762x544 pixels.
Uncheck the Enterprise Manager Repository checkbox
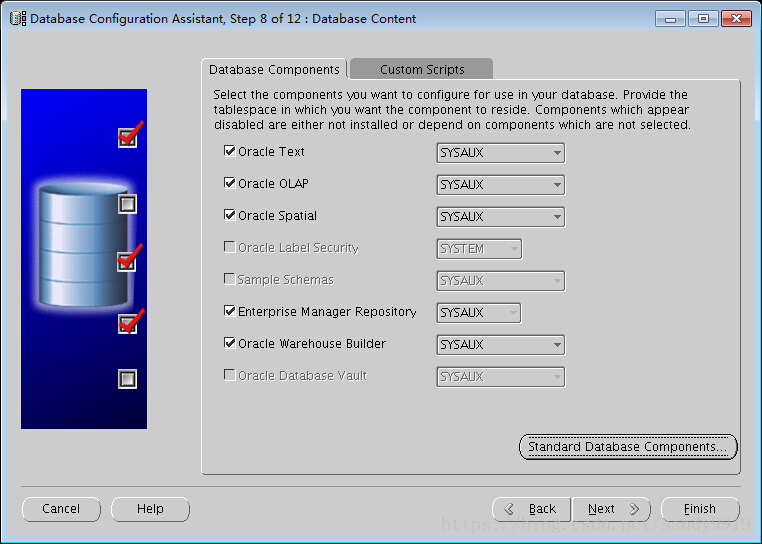[229, 311]
